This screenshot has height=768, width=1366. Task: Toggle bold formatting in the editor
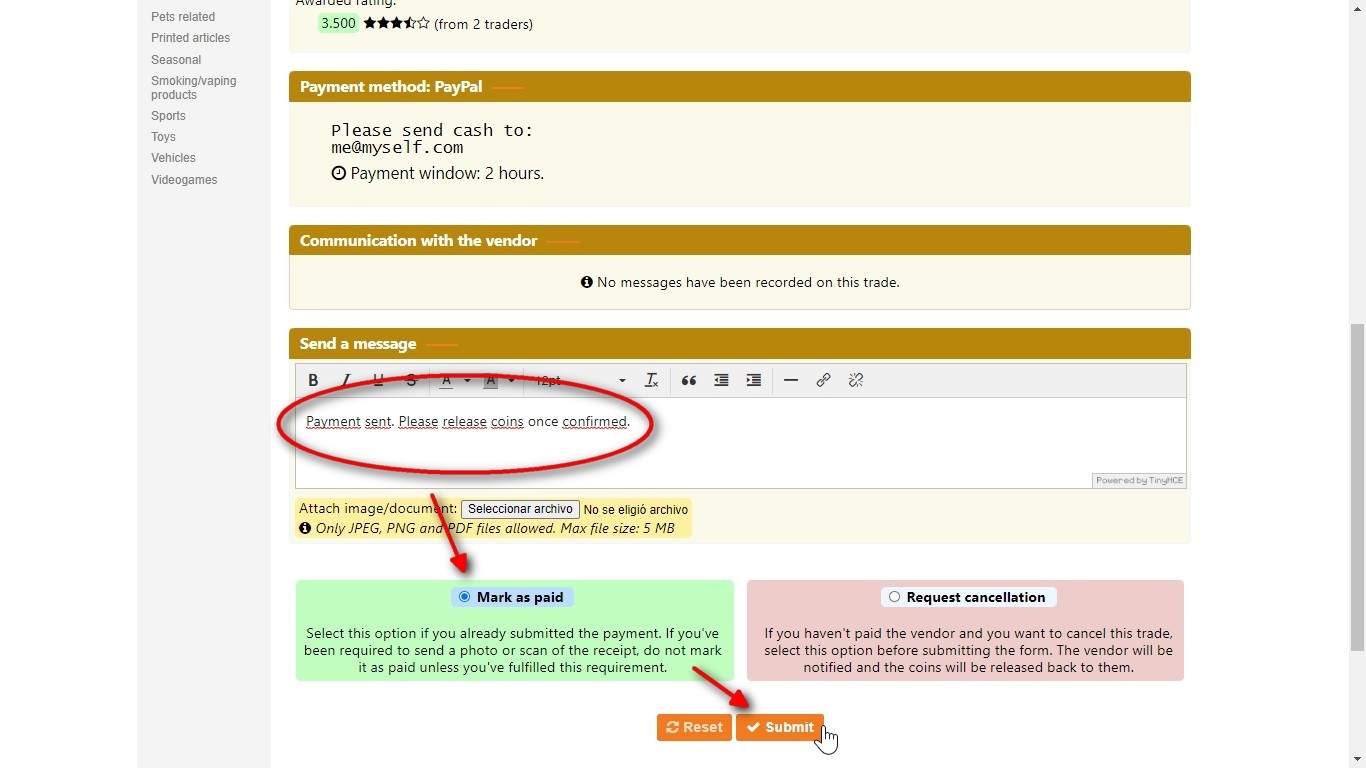coord(313,380)
